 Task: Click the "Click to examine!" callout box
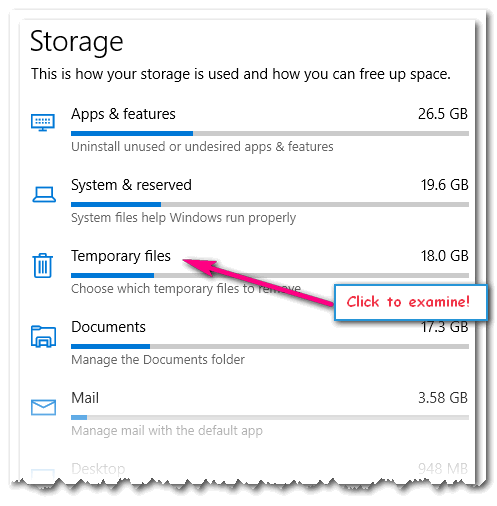[410, 302]
